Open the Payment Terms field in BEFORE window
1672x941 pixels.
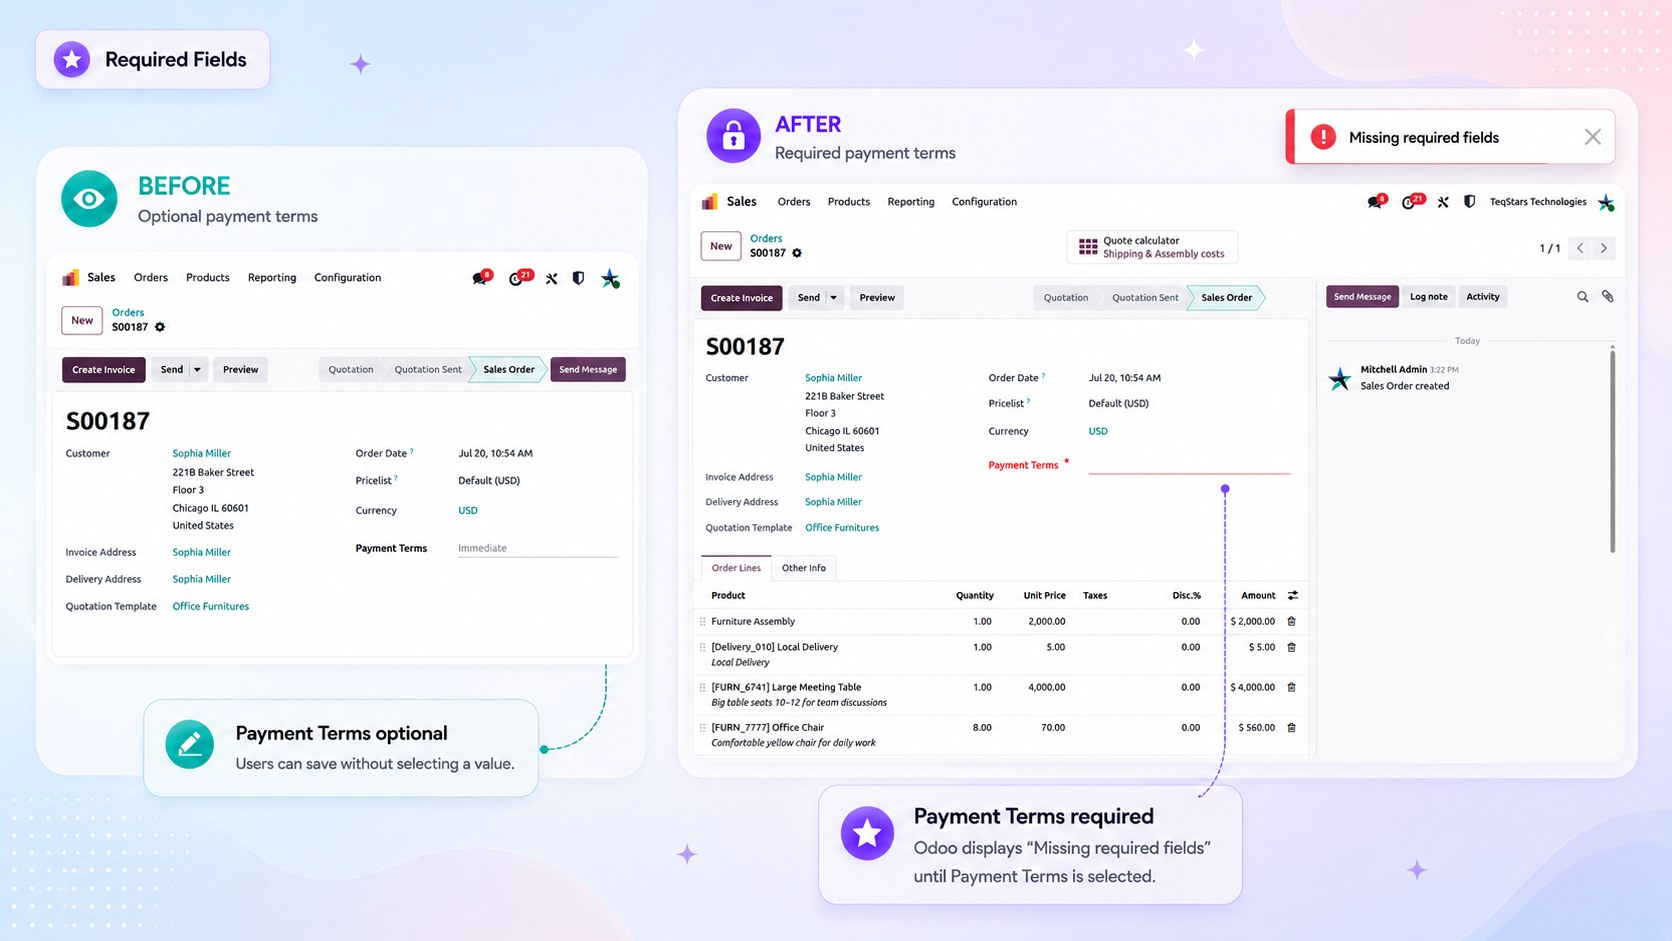coord(538,548)
